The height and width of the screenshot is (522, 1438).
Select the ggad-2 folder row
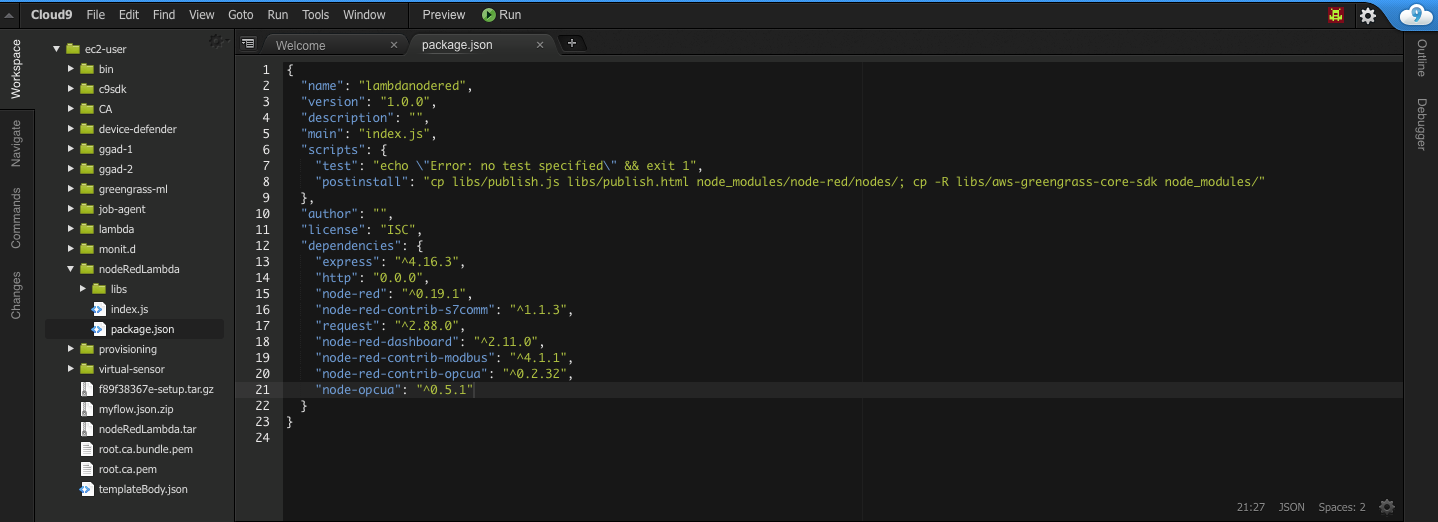tap(134, 169)
